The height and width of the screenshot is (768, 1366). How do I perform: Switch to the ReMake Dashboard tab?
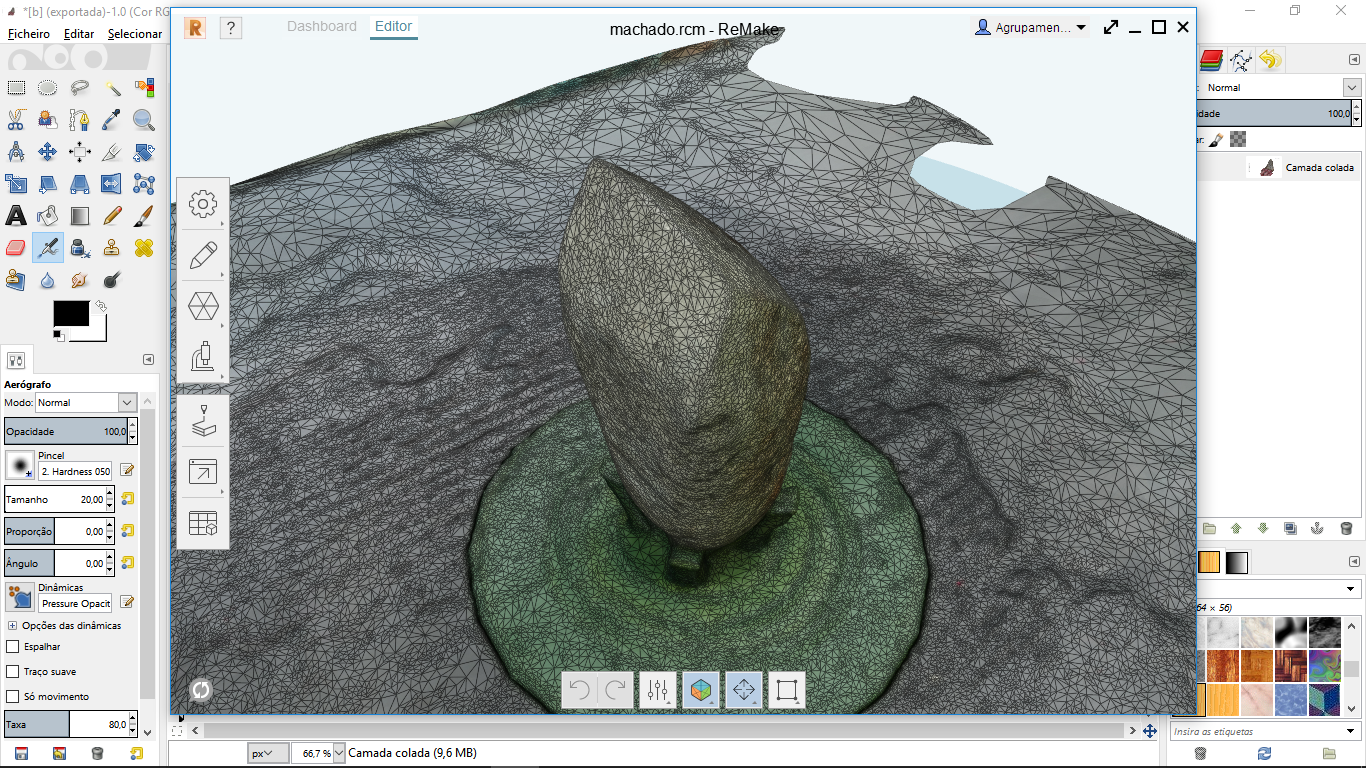322,26
